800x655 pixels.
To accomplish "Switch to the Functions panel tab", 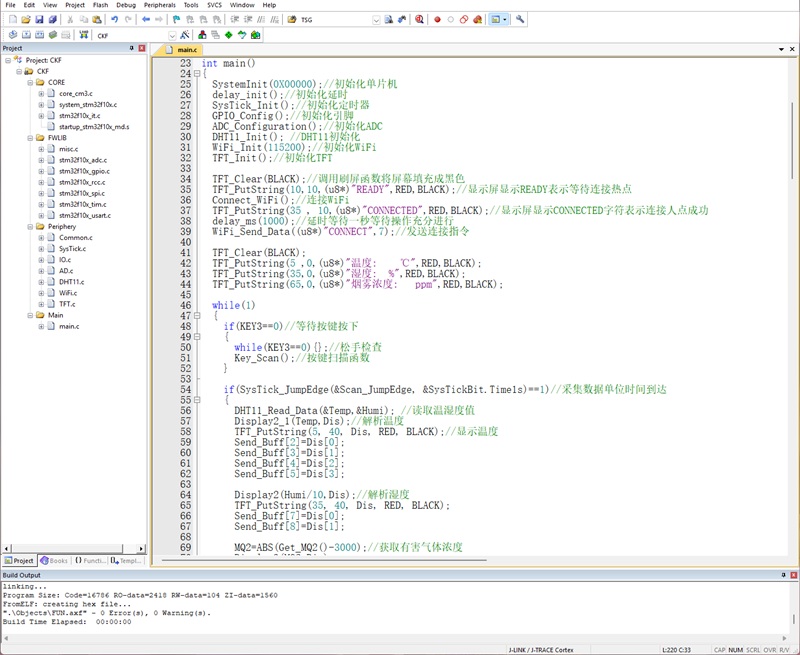I will [x=90, y=560].
